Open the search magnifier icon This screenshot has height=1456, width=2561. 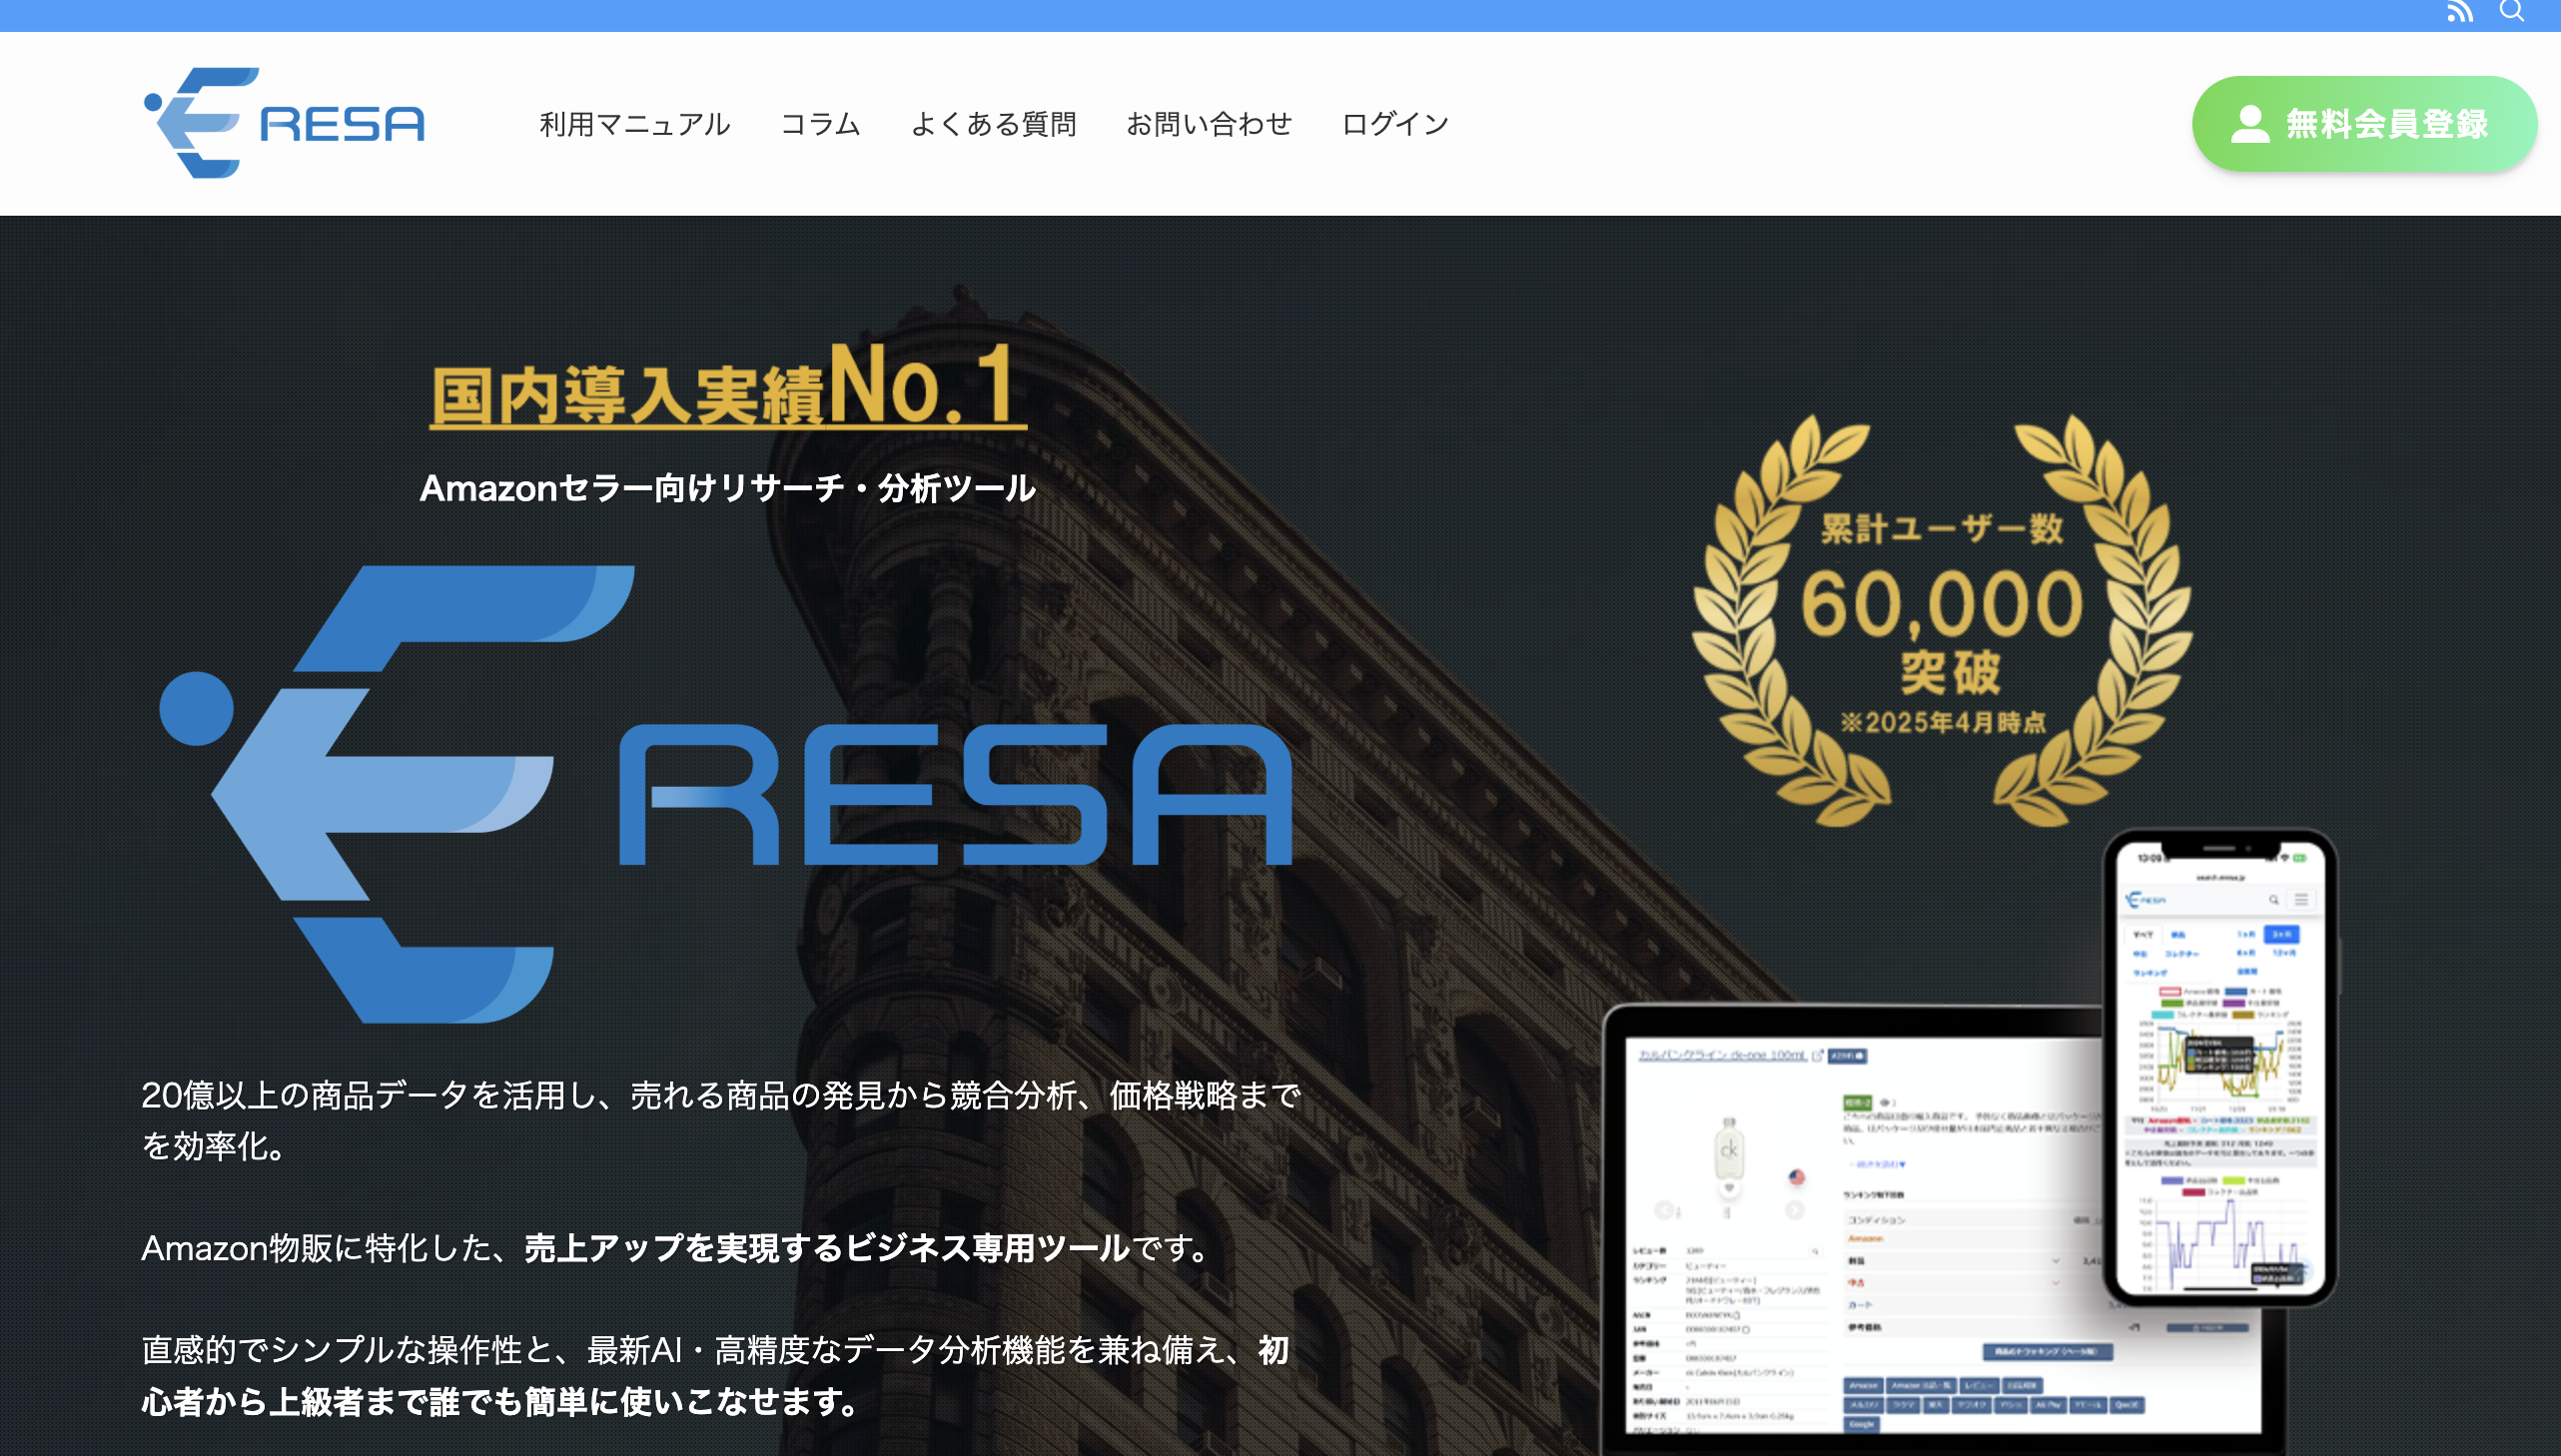[2512, 11]
